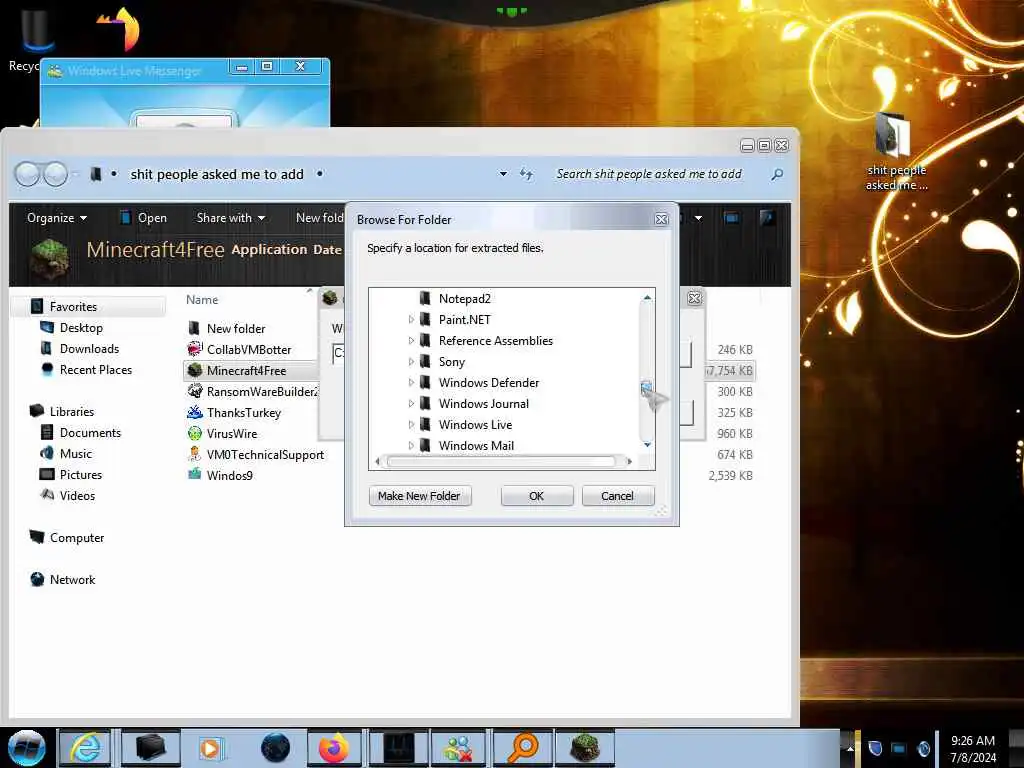
Task: Open Recent Places in the sidebar
Action: click(x=95, y=370)
